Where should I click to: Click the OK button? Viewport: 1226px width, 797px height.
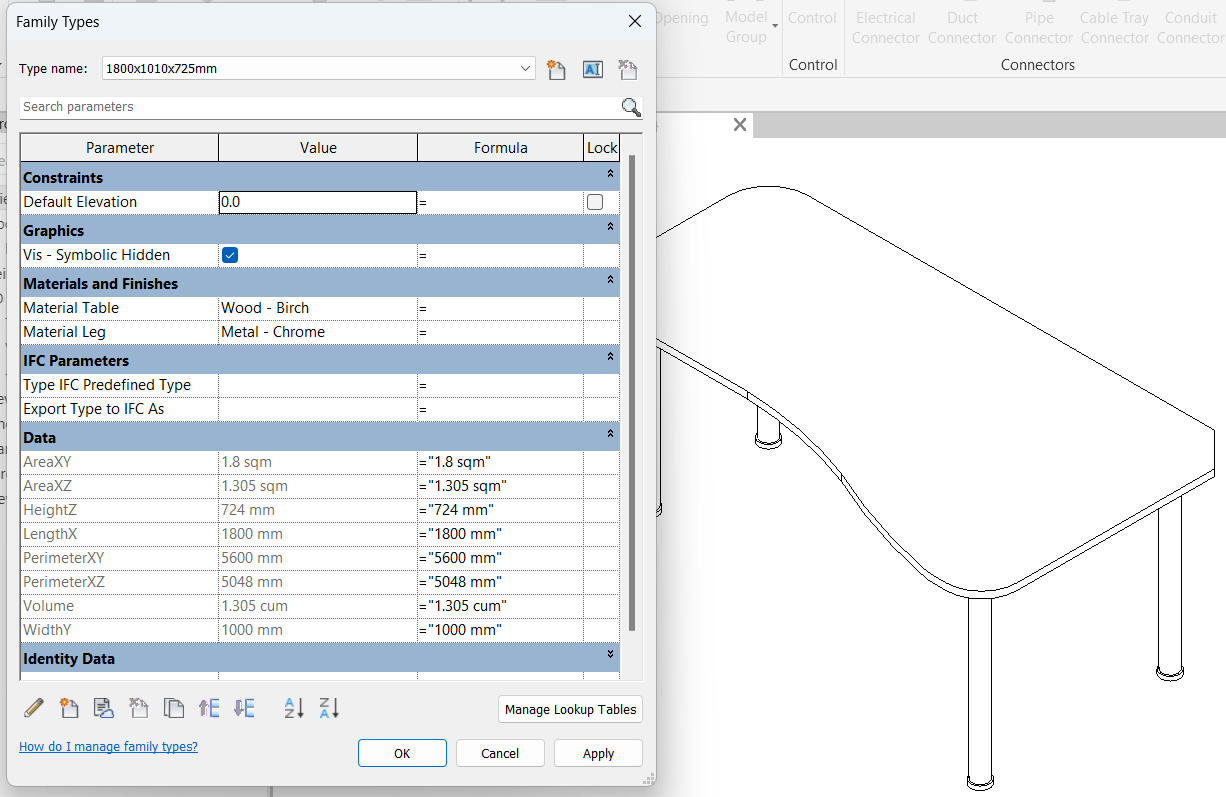point(402,753)
